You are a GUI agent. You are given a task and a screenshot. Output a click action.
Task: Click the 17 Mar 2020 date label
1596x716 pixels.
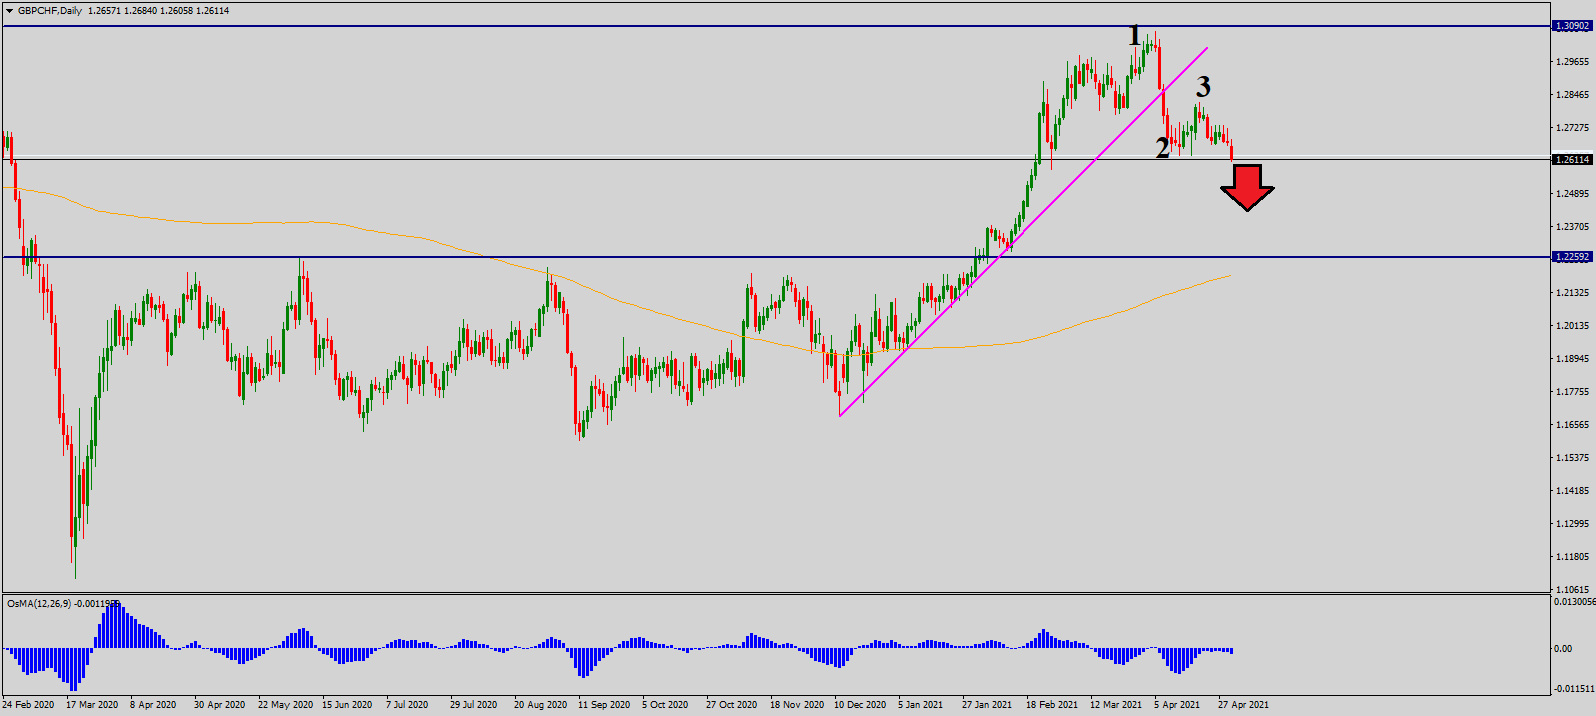[92, 705]
